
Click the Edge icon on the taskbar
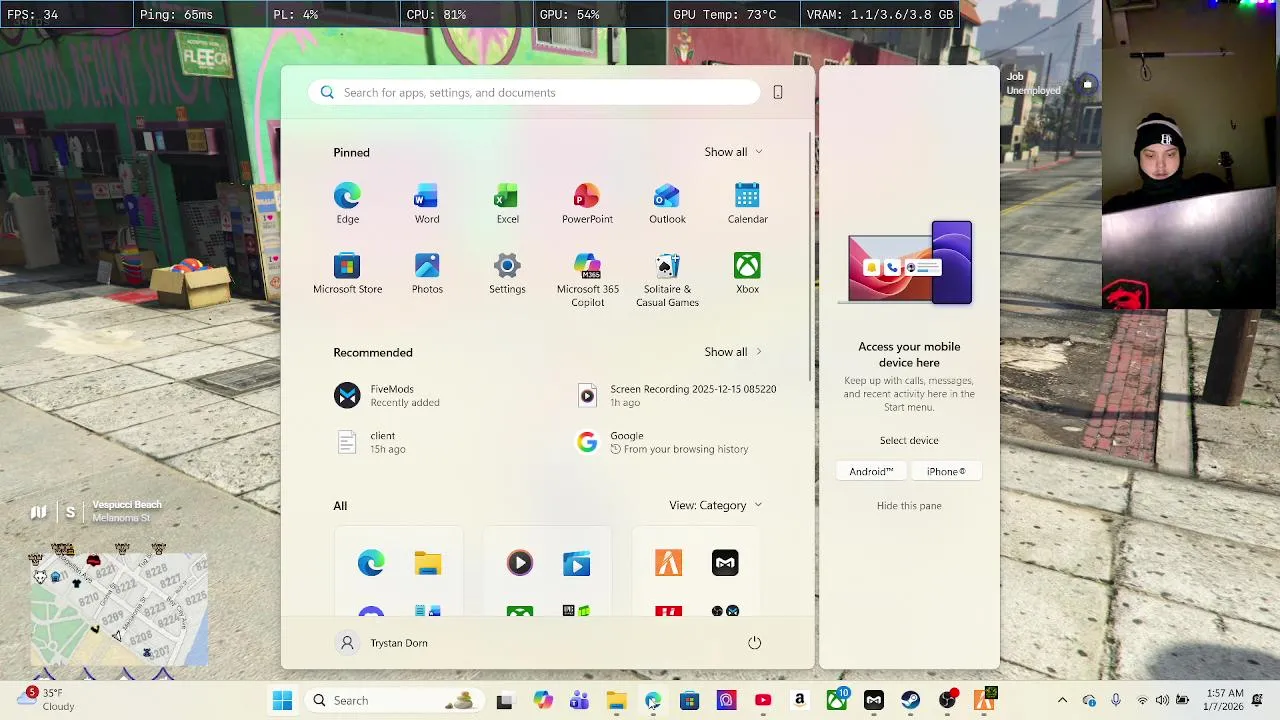(653, 701)
